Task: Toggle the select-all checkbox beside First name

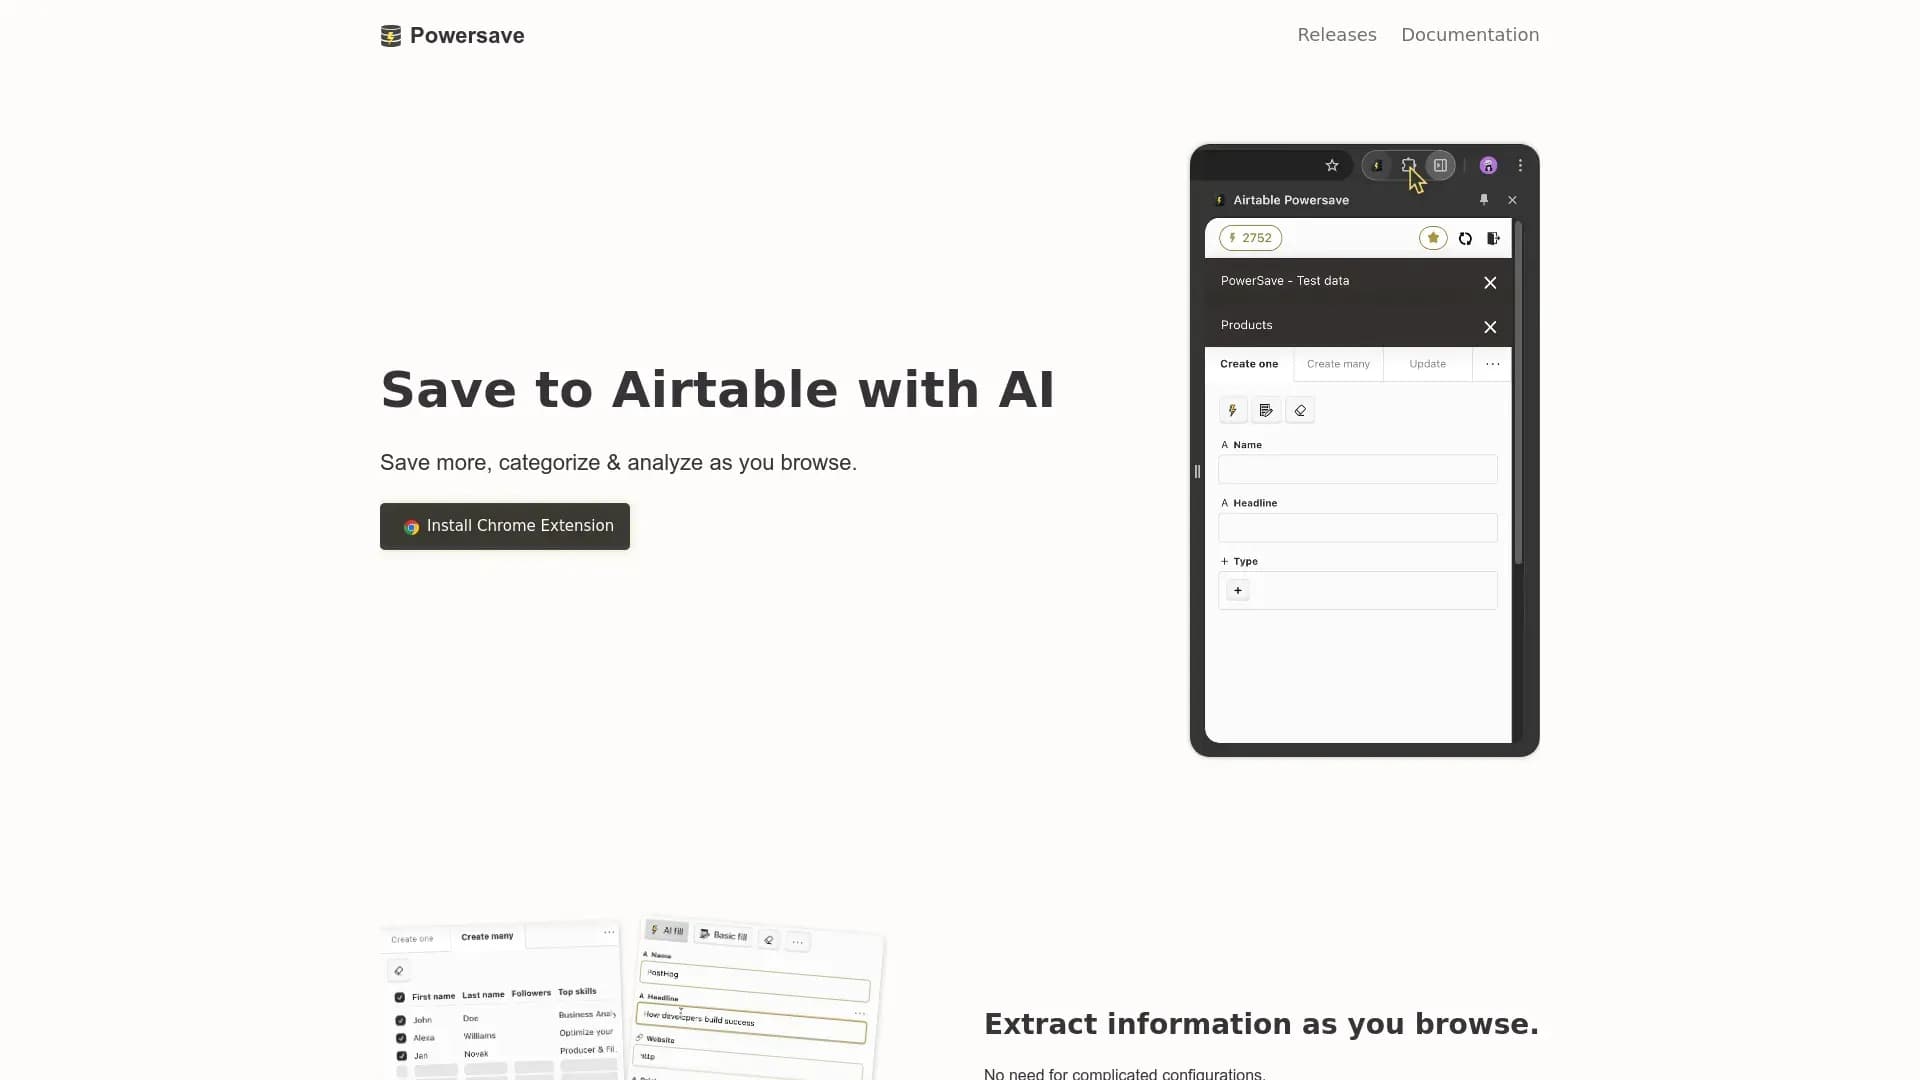Action: (x=400, y=997)
